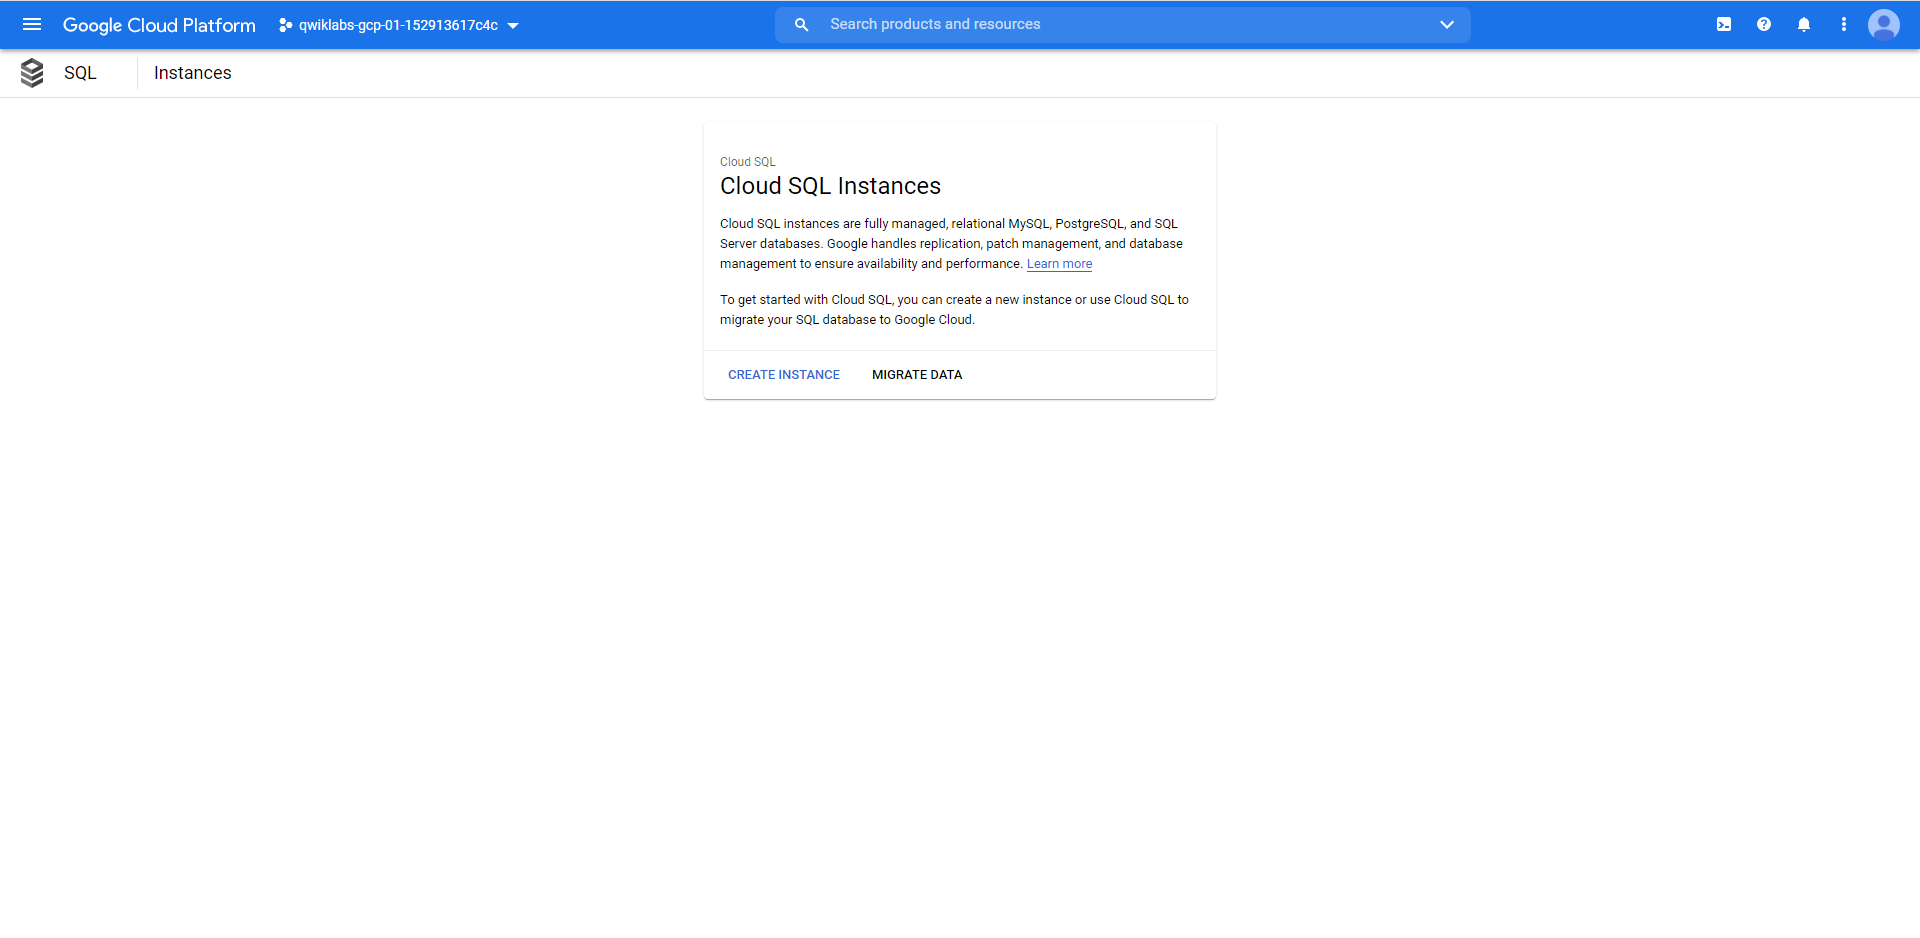Focus the Search products and resources field
Viewport: 1920px width, 938px height.
click(x=1122, y=25)
